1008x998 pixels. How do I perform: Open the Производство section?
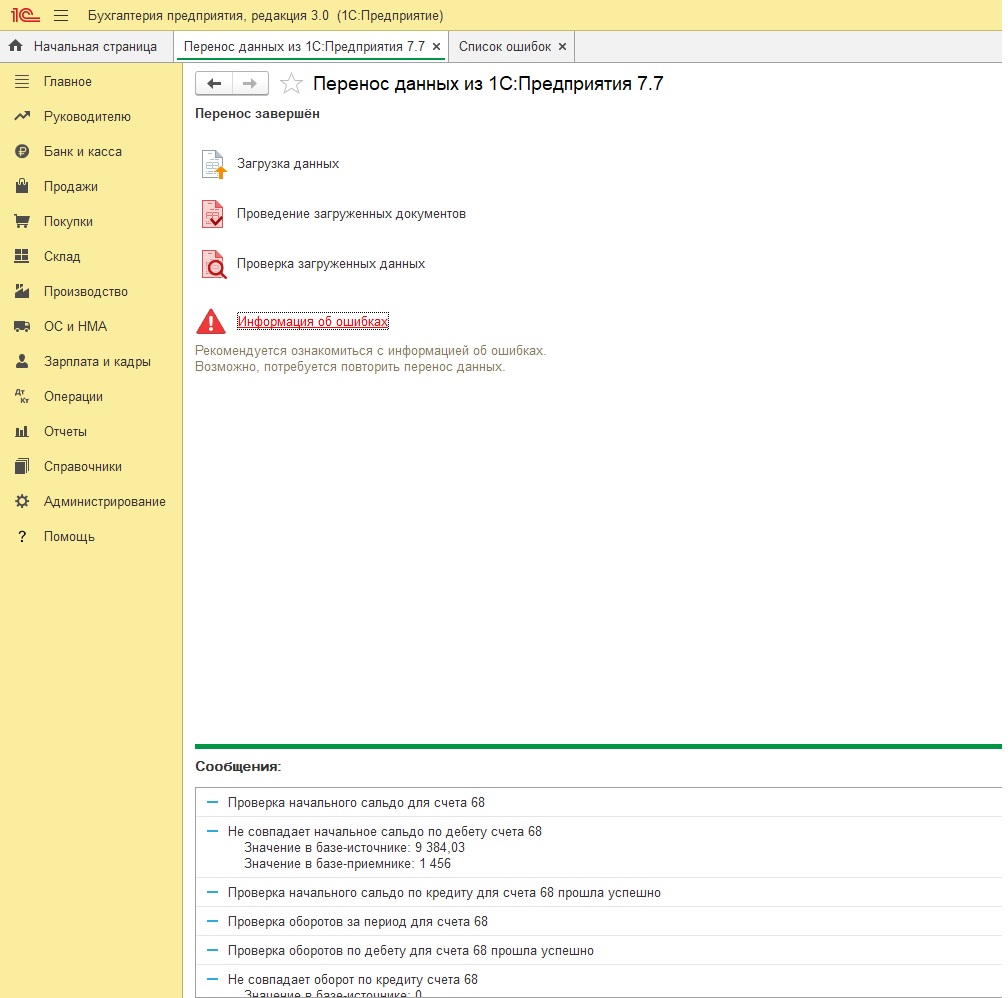[x=86, y=291]
